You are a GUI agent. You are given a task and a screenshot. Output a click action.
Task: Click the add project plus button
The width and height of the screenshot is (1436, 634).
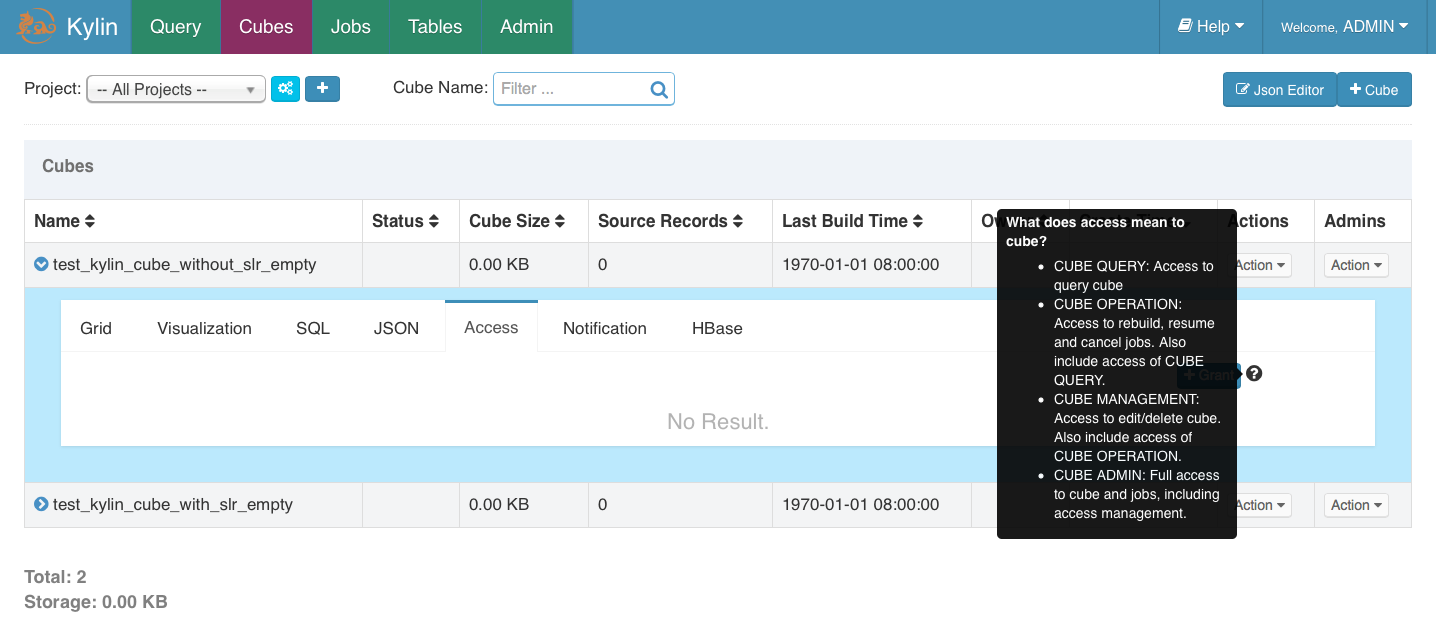coord(322,89)
